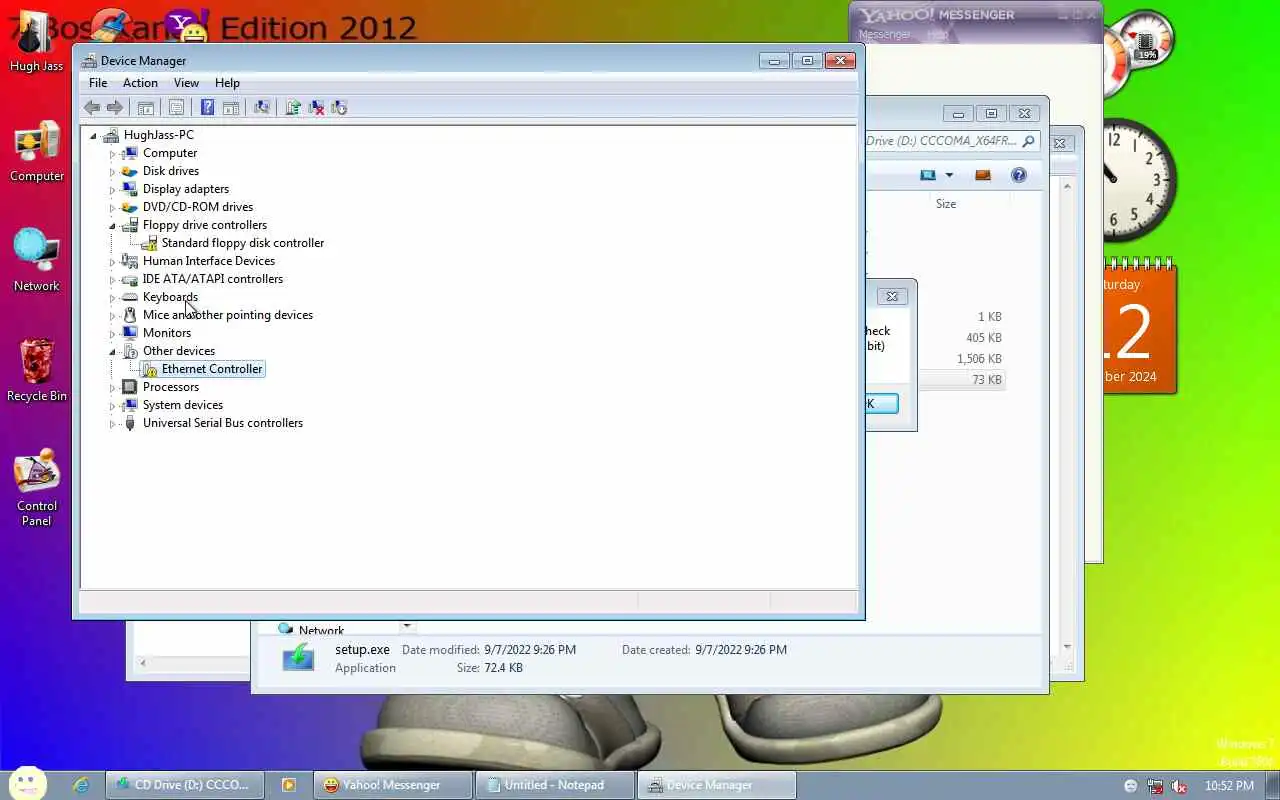Click the Disk drives category icon

[x=129, y=171]
